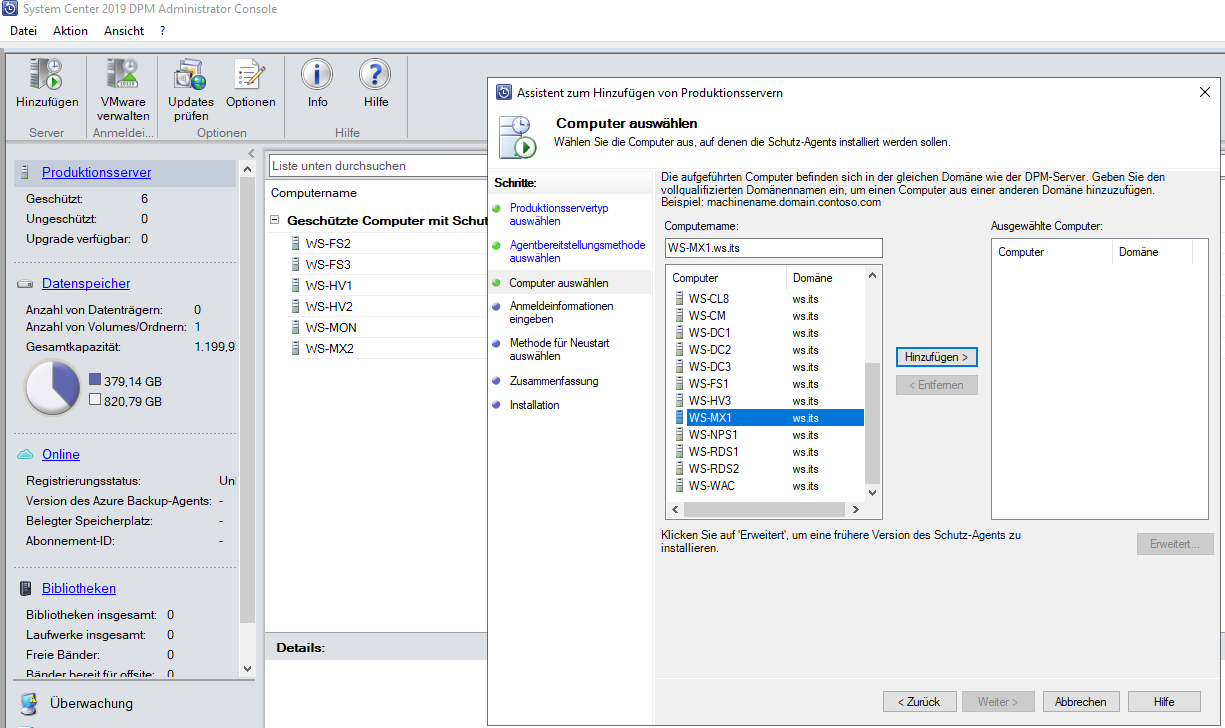This screenshot has width=1225, height=728.
Task: Click left pane scroll down arrow
Action: [x=248, y=667]
